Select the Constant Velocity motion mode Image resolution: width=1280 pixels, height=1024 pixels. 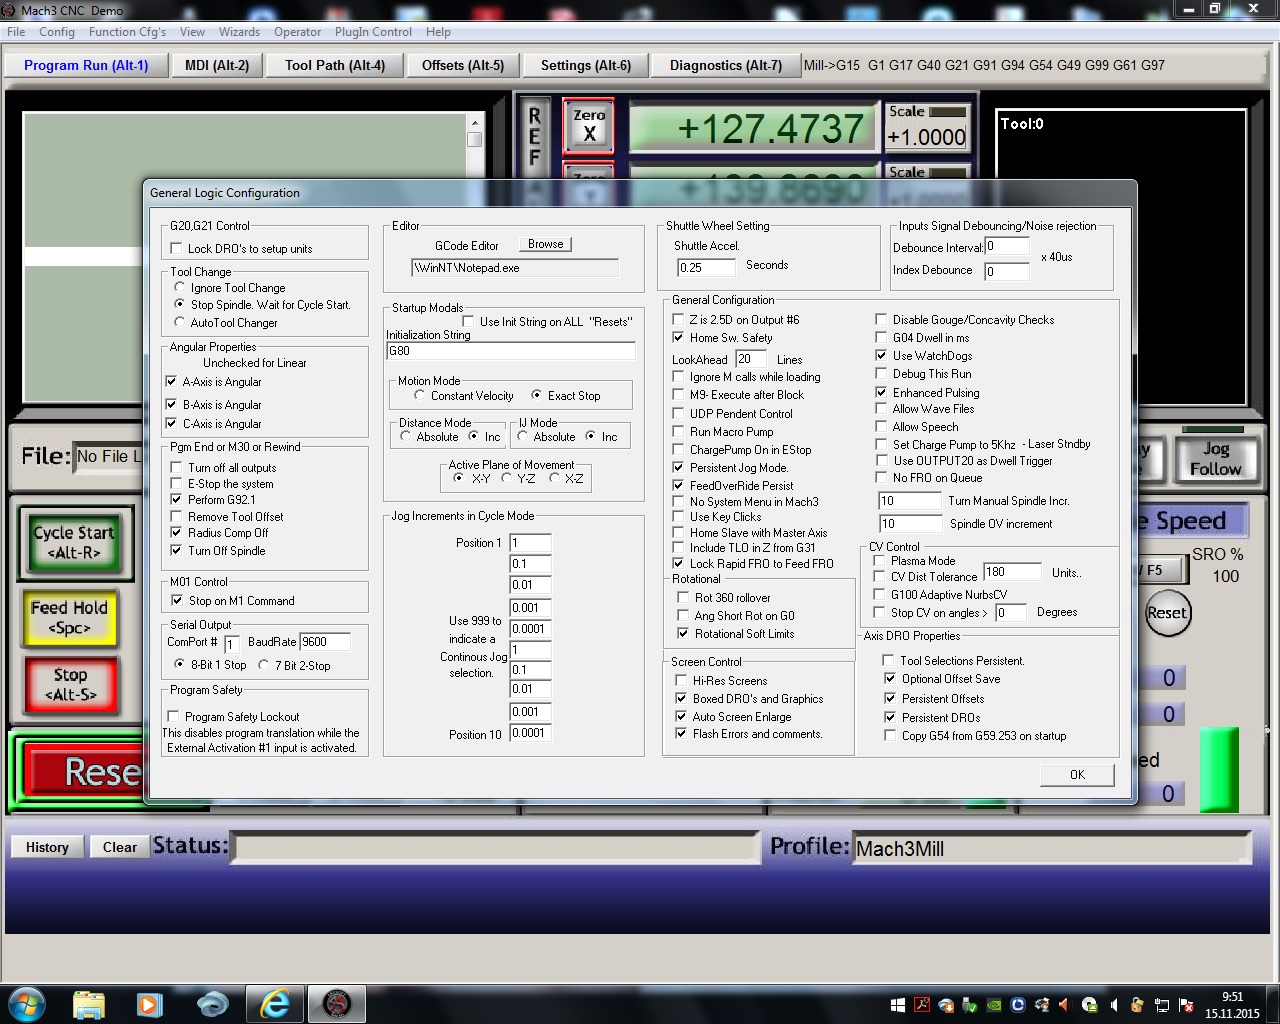420,396
